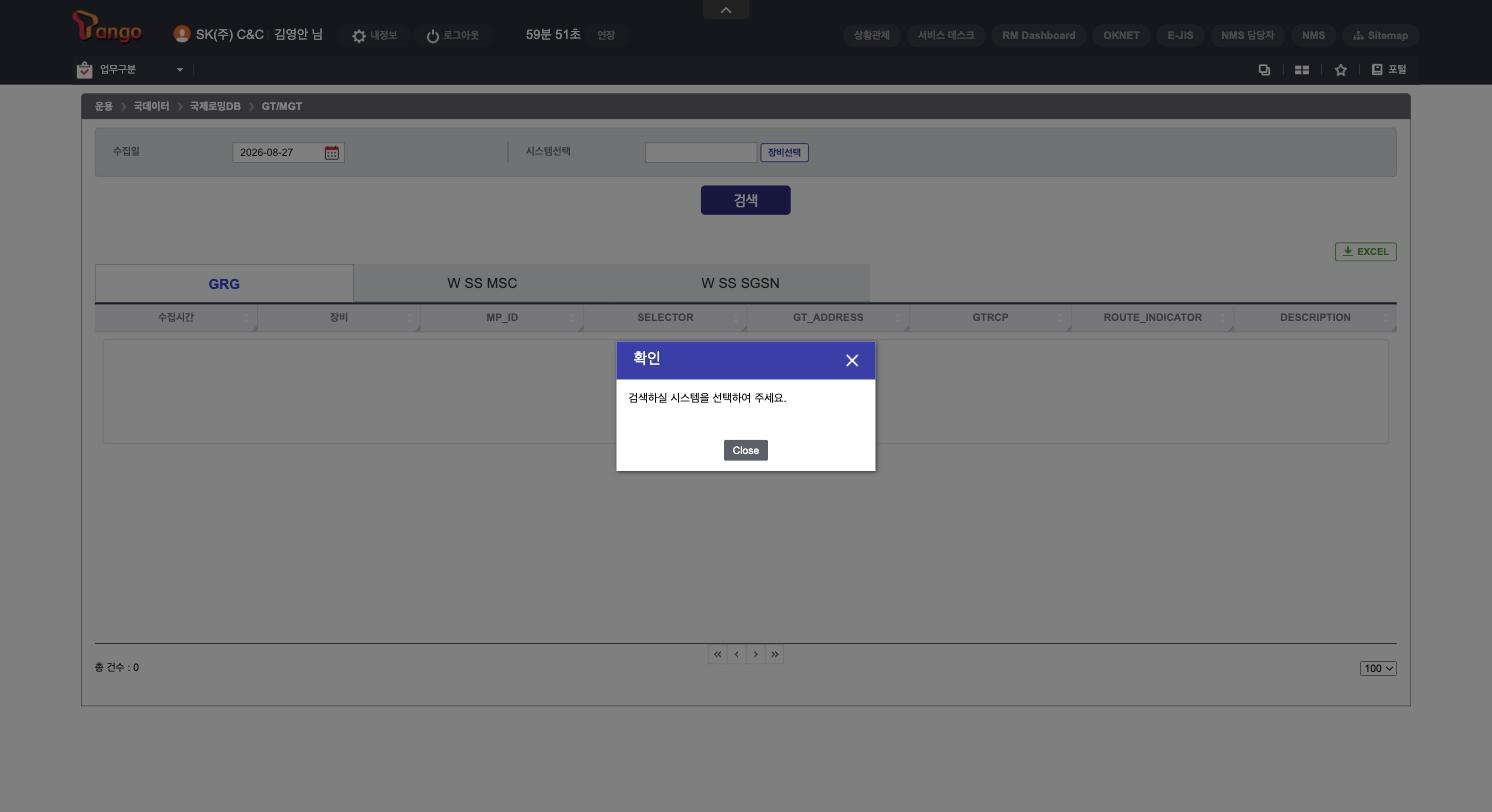The image size is (1492, 812).
Task: Switch to the grid layout view icon
Action: pos(1302,70)
